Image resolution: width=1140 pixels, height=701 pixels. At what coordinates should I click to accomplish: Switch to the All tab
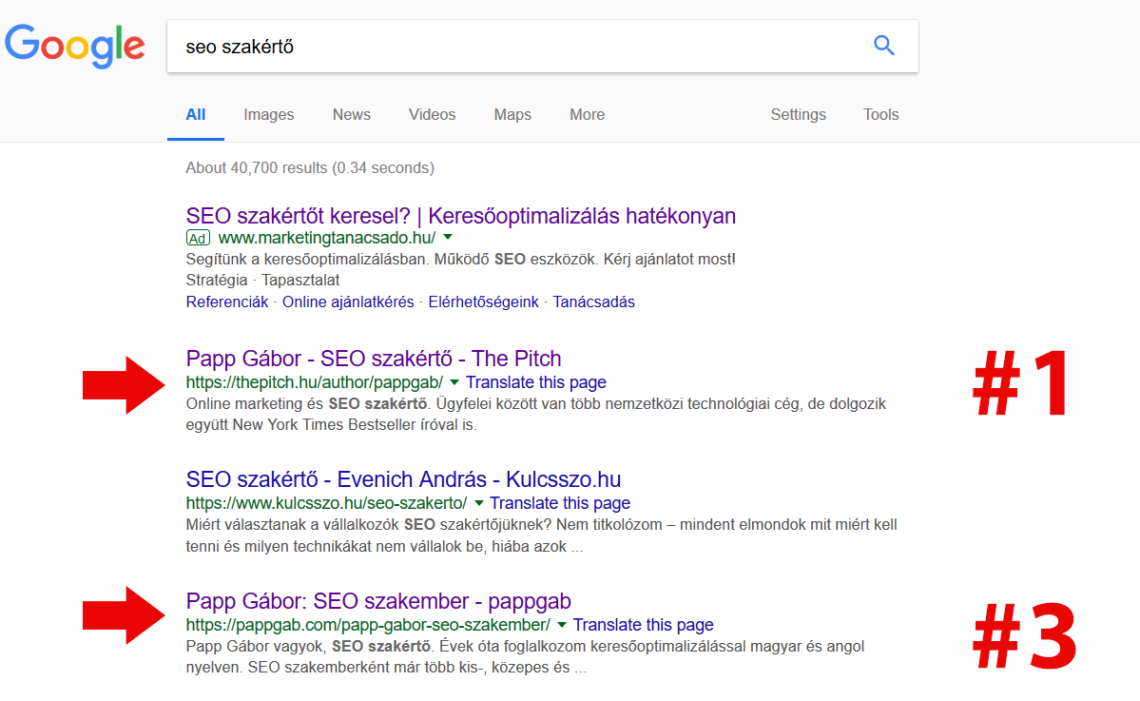point(196,114)
